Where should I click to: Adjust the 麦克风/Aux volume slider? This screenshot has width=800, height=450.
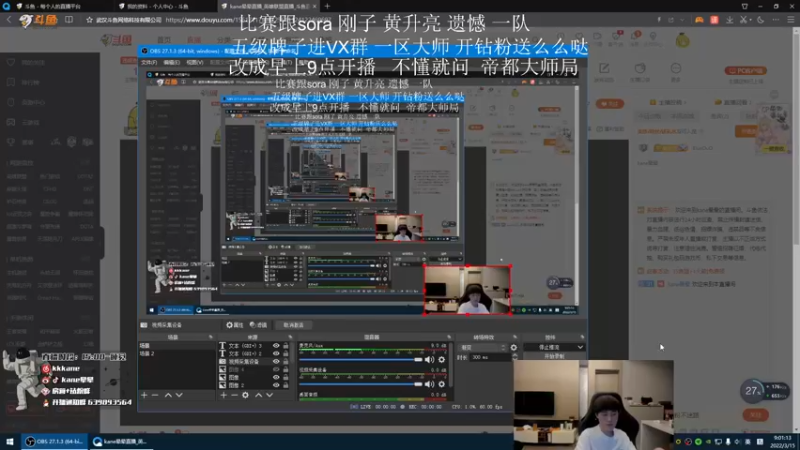click(361, 360)
